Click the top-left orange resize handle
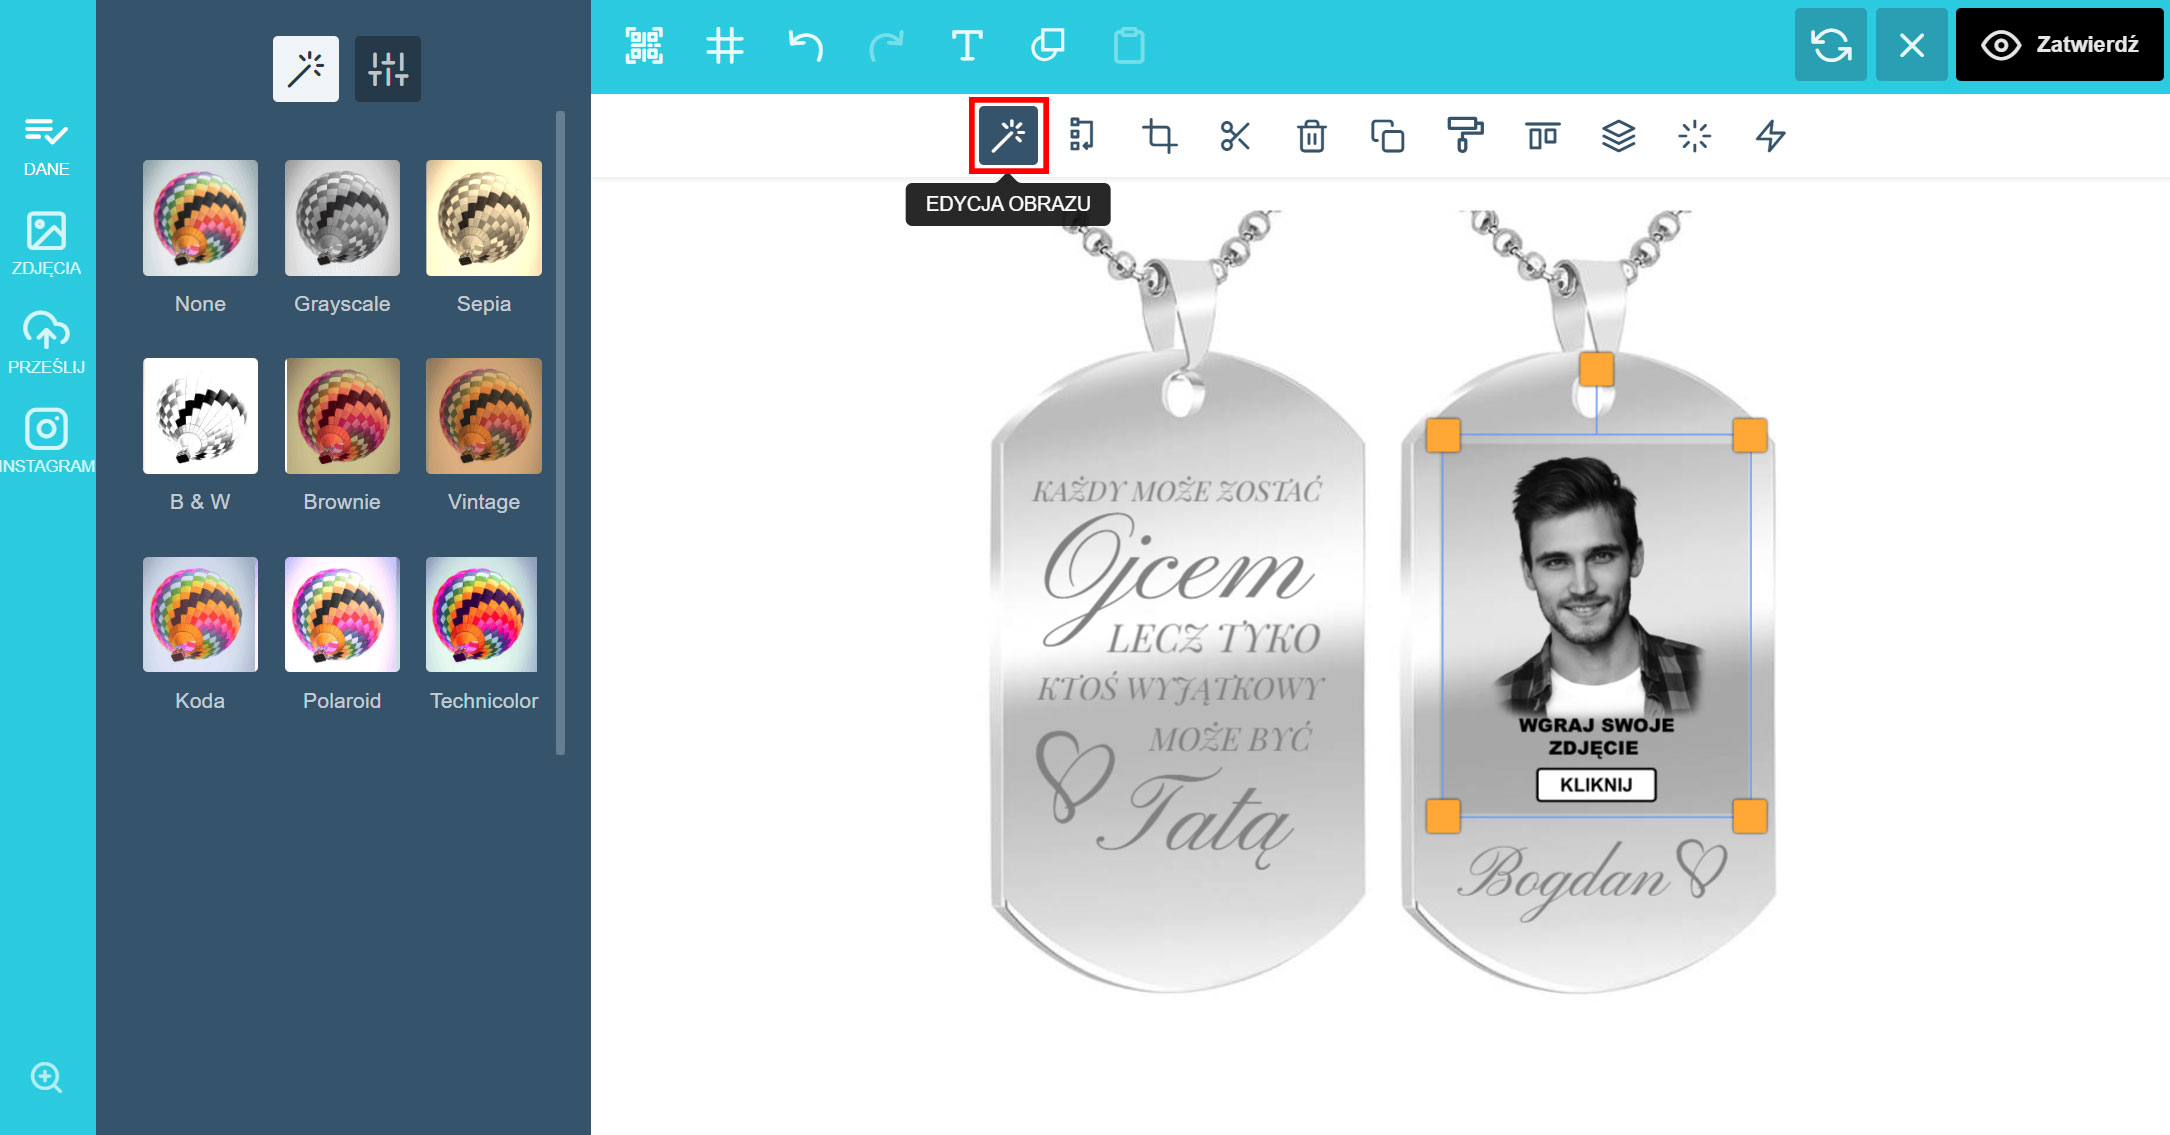The height and width of the screenshot is (1135, 2170). pyautogui.click(x=1443, y=435)
